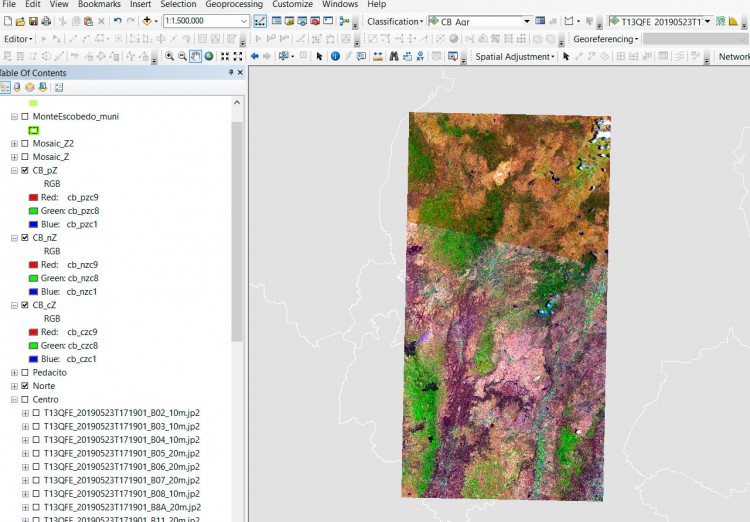Activate the Pan hand tool
Image resolution: width=750 pixels, height=522 pixels.
tap(195, 56)
